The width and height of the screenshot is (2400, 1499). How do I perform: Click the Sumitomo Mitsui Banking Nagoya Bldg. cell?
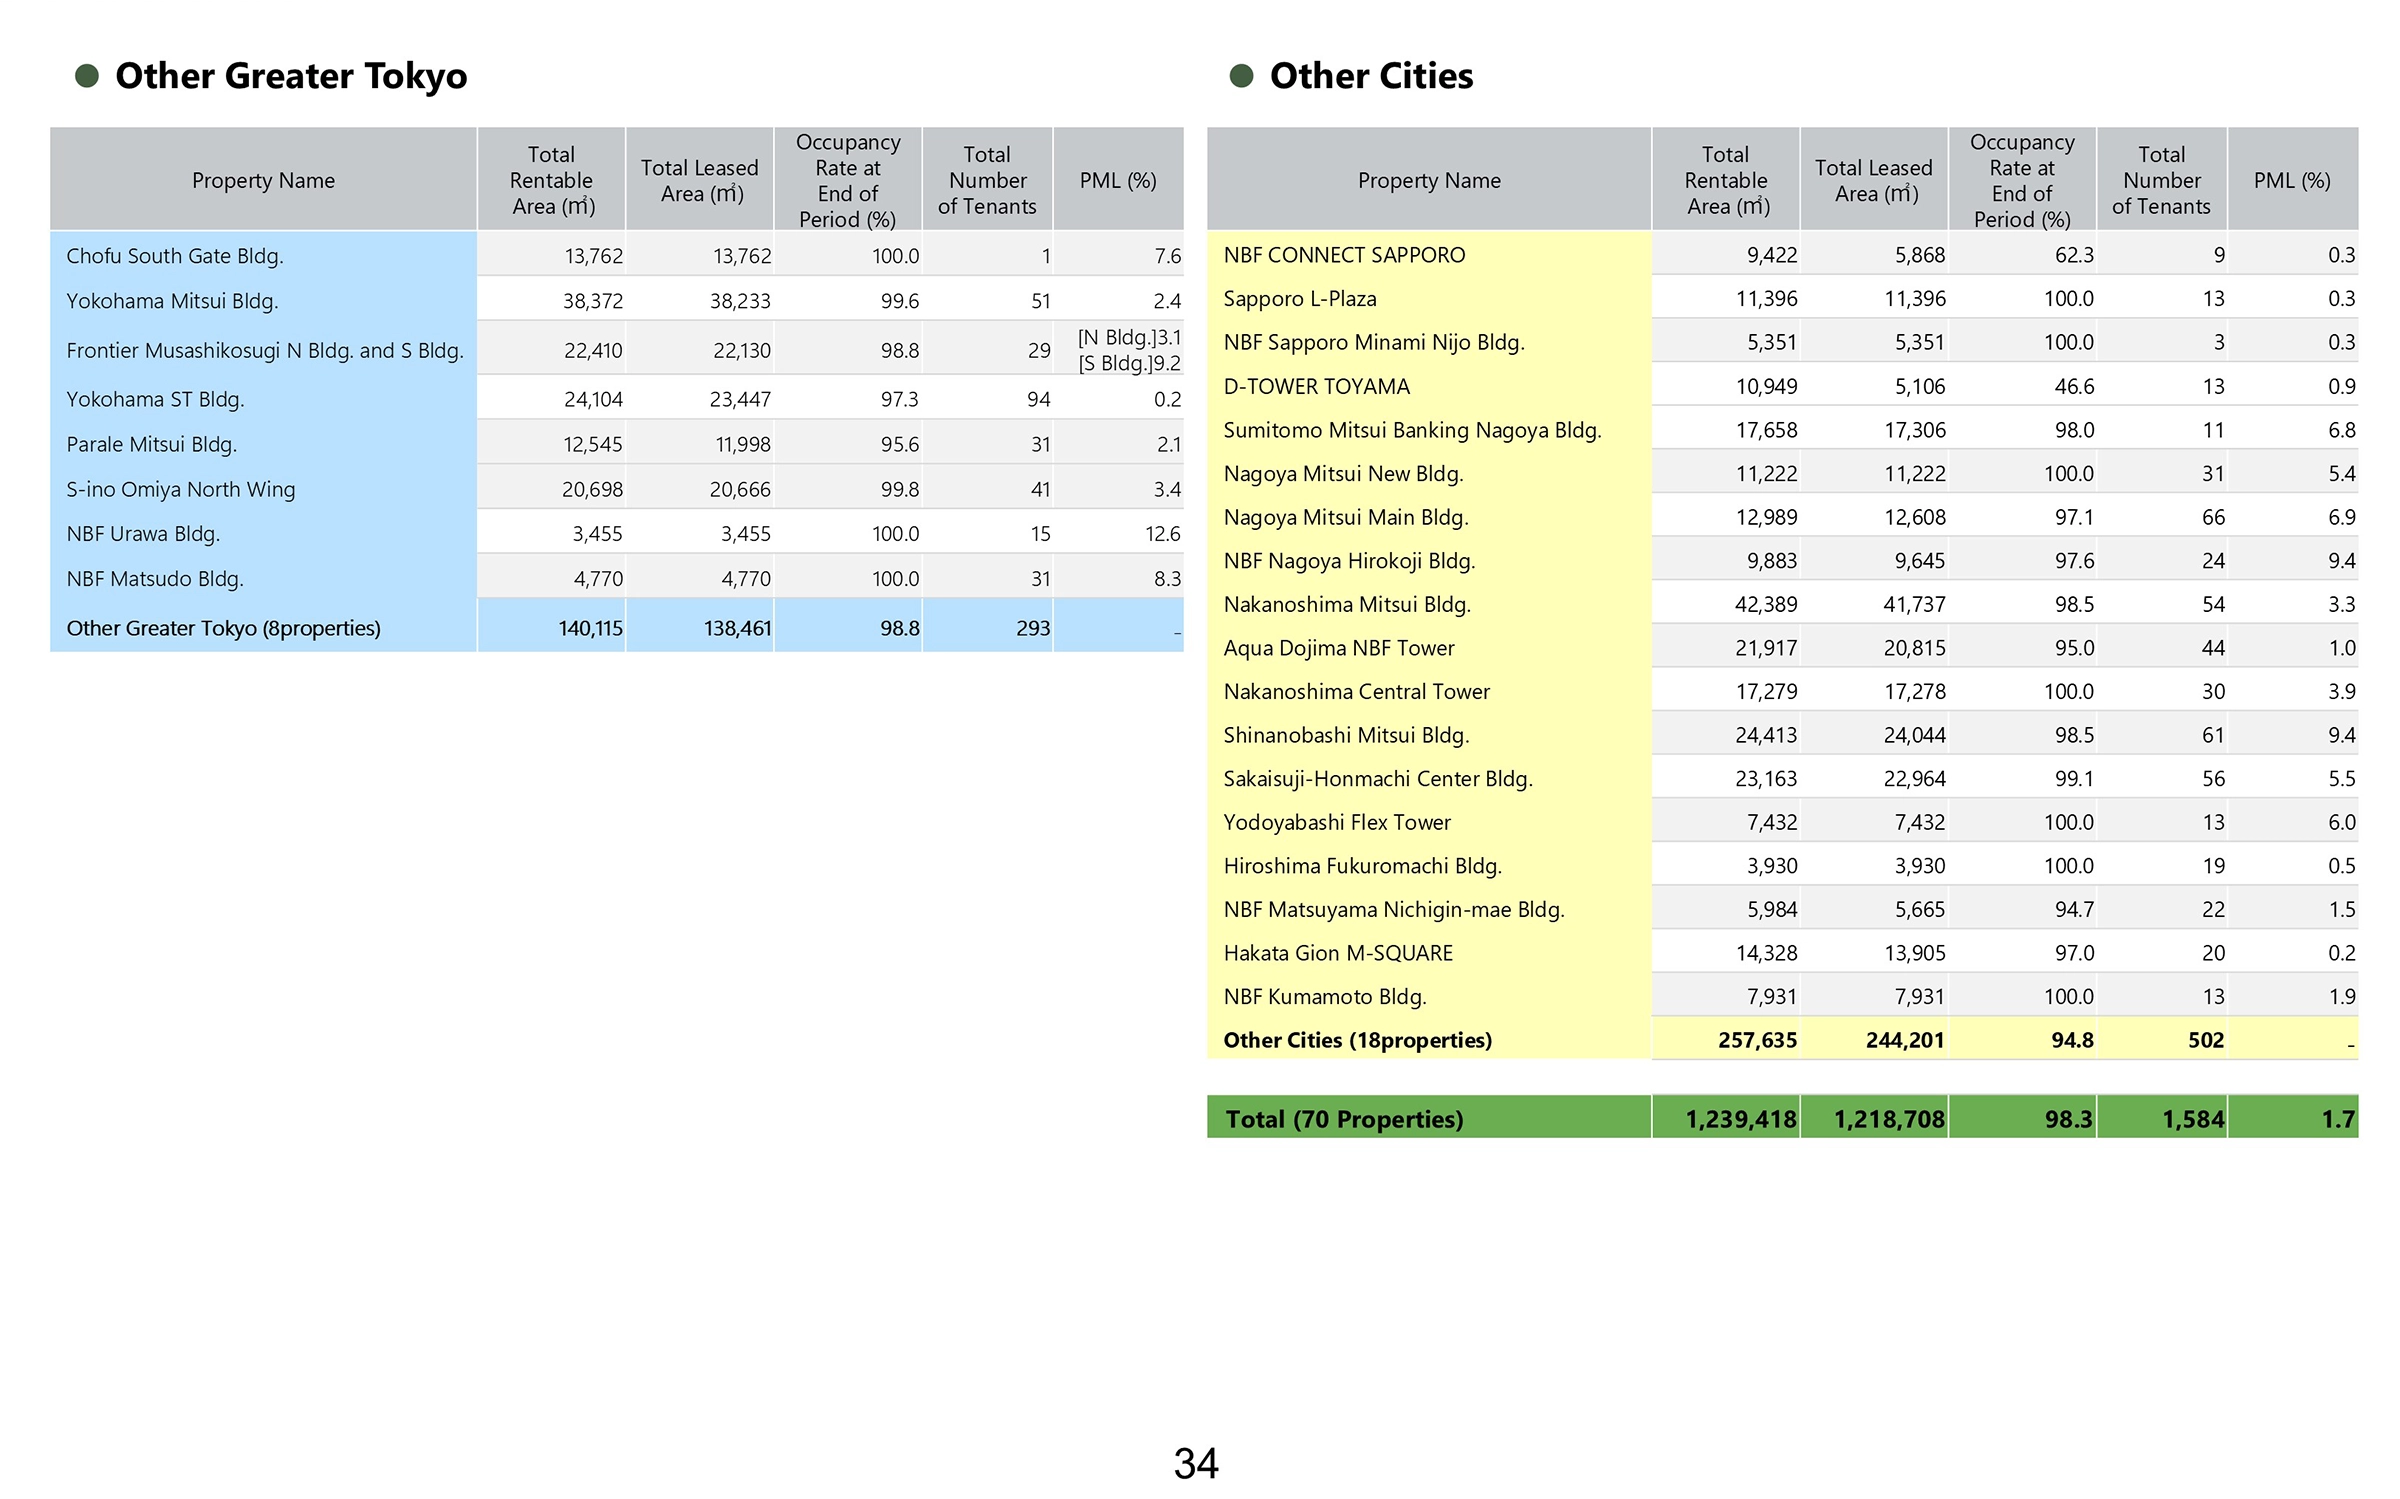[1412, 430]
